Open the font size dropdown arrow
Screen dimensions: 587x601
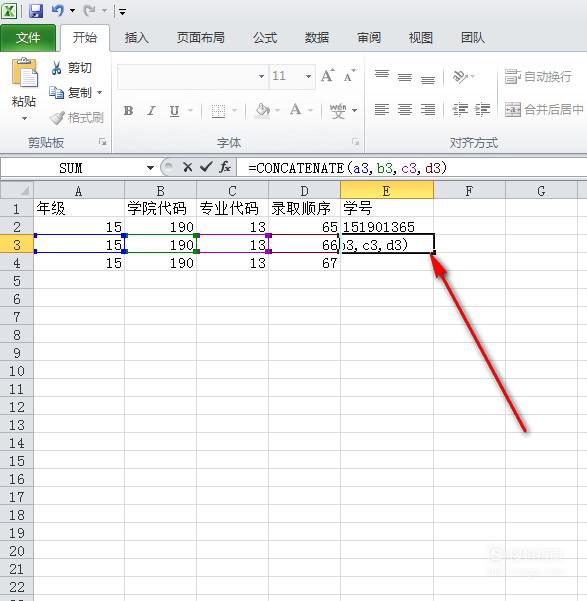(x=308, y=77)
